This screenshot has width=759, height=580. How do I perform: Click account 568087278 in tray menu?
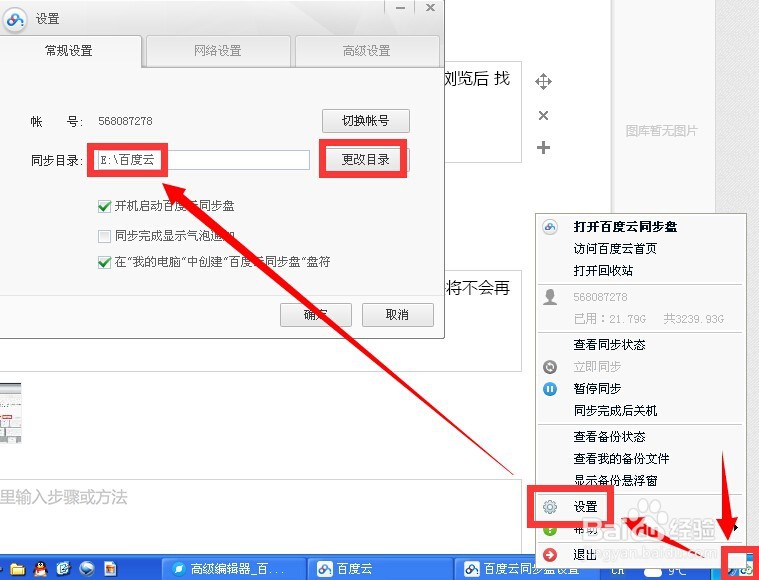[600, 297]
